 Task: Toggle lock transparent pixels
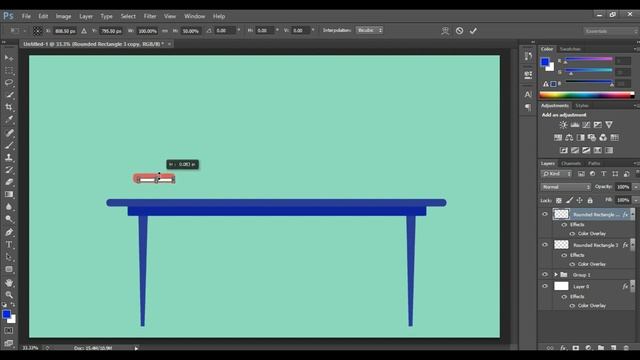click(x=559, y=200)
